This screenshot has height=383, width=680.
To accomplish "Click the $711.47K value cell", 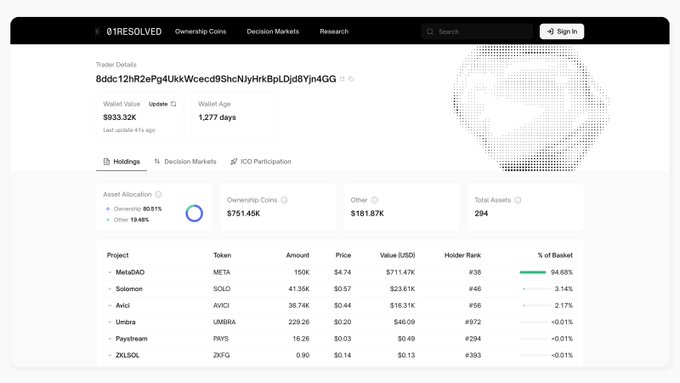I will [x=400, y=272].
